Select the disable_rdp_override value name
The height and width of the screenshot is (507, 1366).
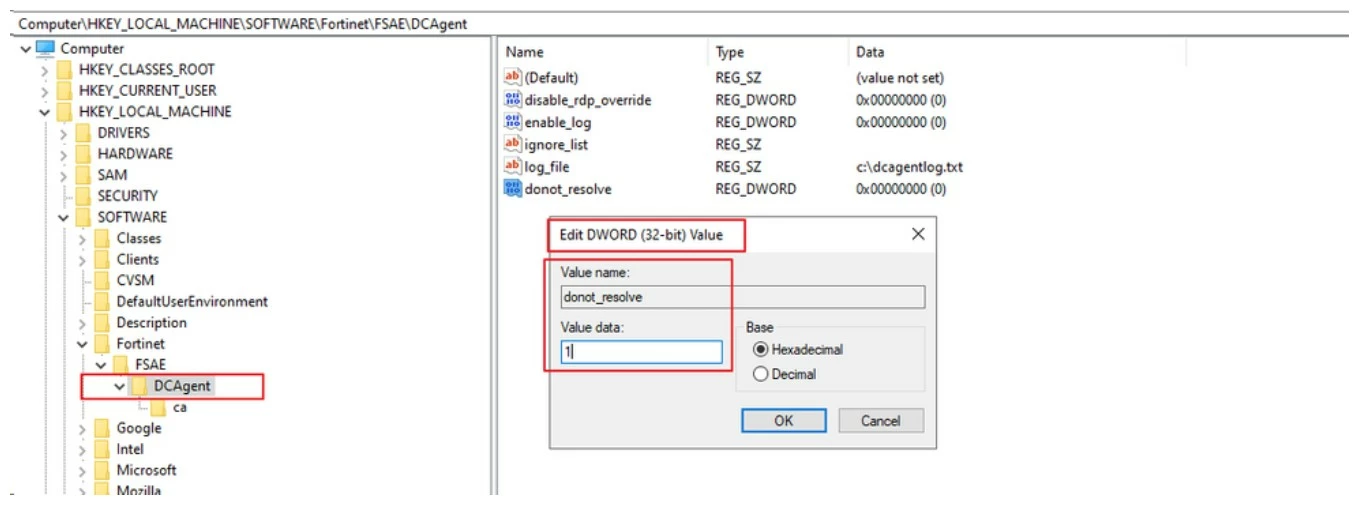(588, 101)
